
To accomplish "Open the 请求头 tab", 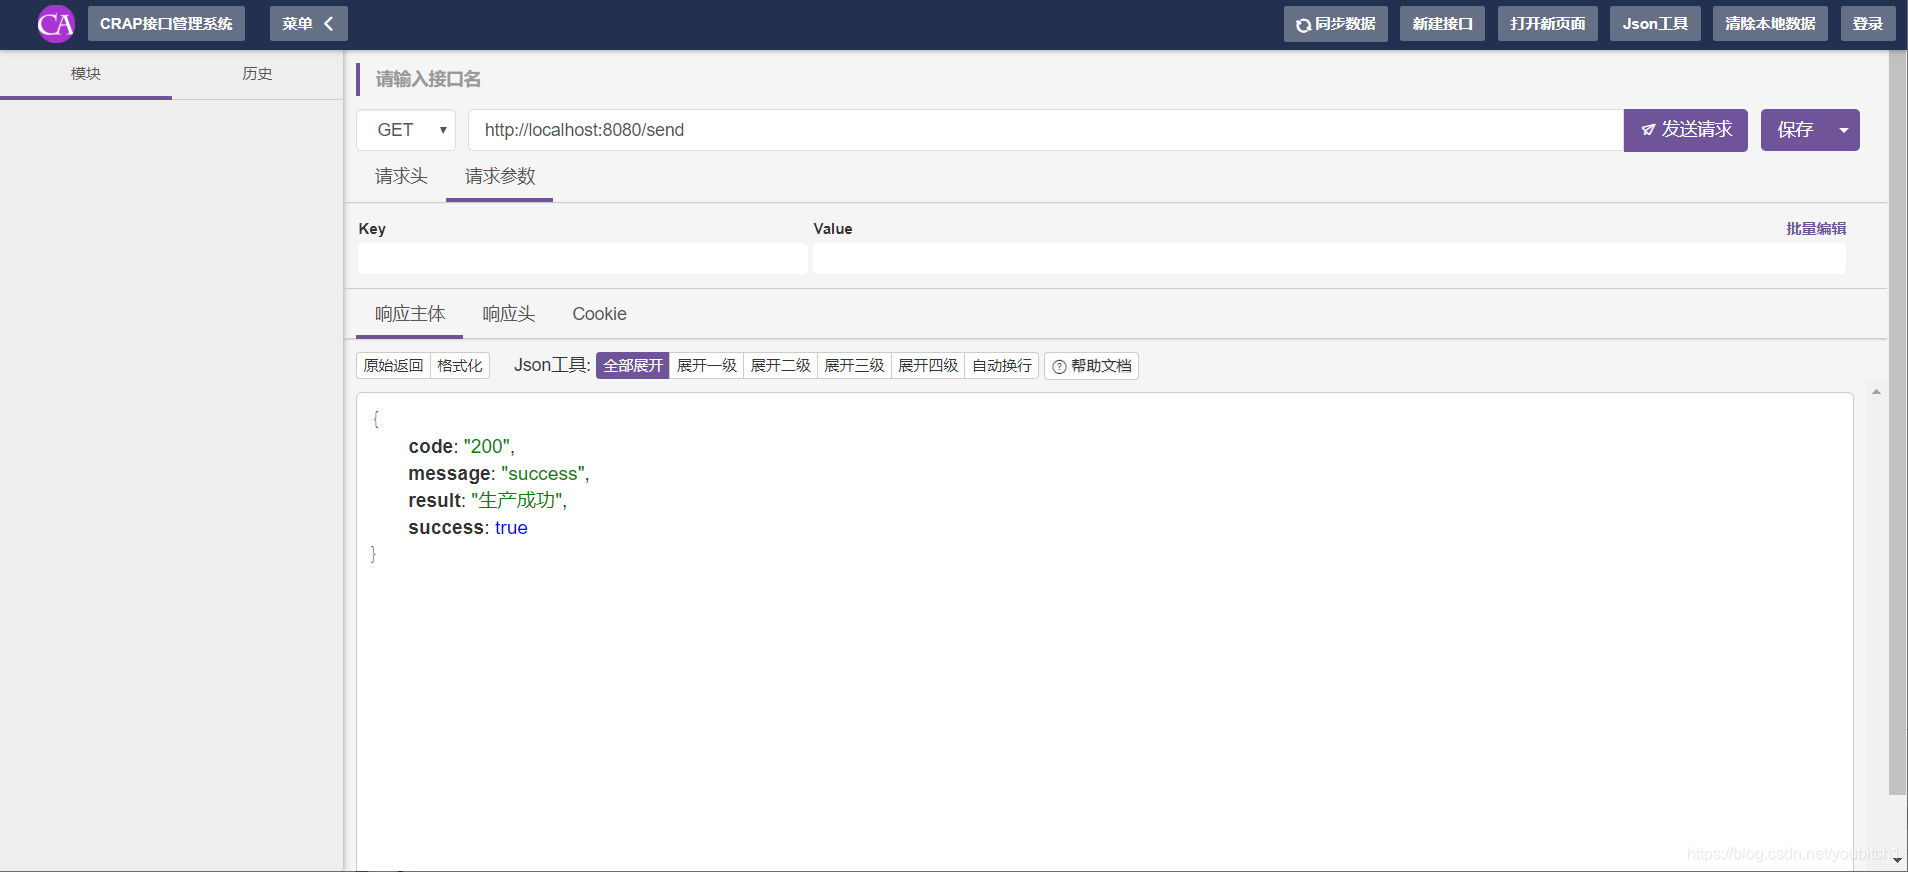I will tap(401, 177).
